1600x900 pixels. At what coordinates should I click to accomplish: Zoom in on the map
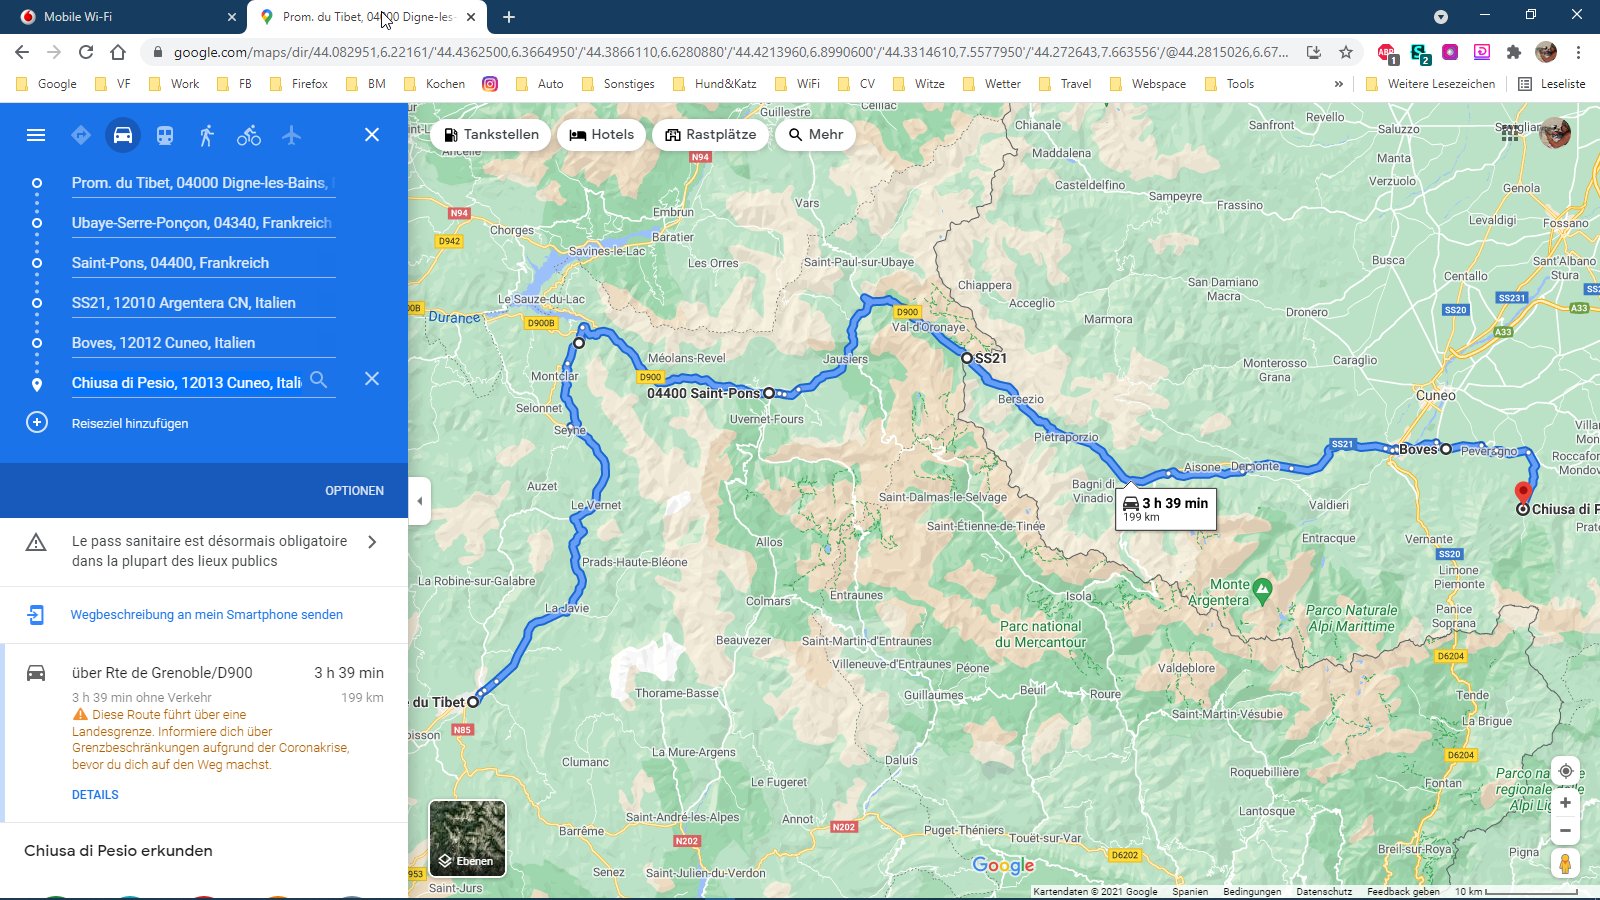pos(1565,803)
